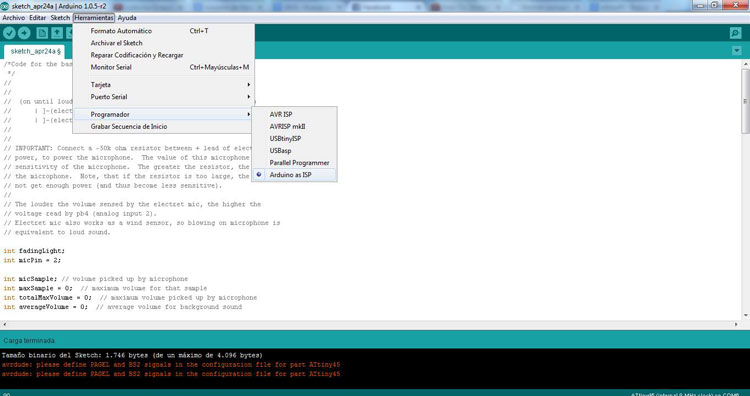This screenshot has height=396, width=750.
Task: Click the 'int averageVolume = 0;' code line
Action: pyautogui.click(x=122, y=307)
